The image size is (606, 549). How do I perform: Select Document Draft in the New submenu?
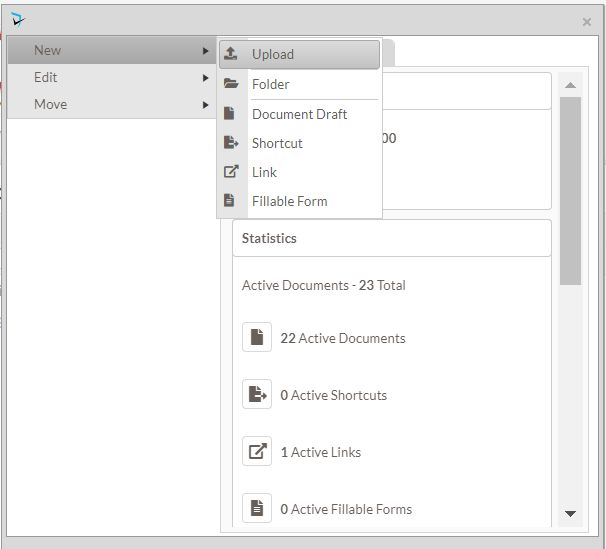(x=299, y=114)
